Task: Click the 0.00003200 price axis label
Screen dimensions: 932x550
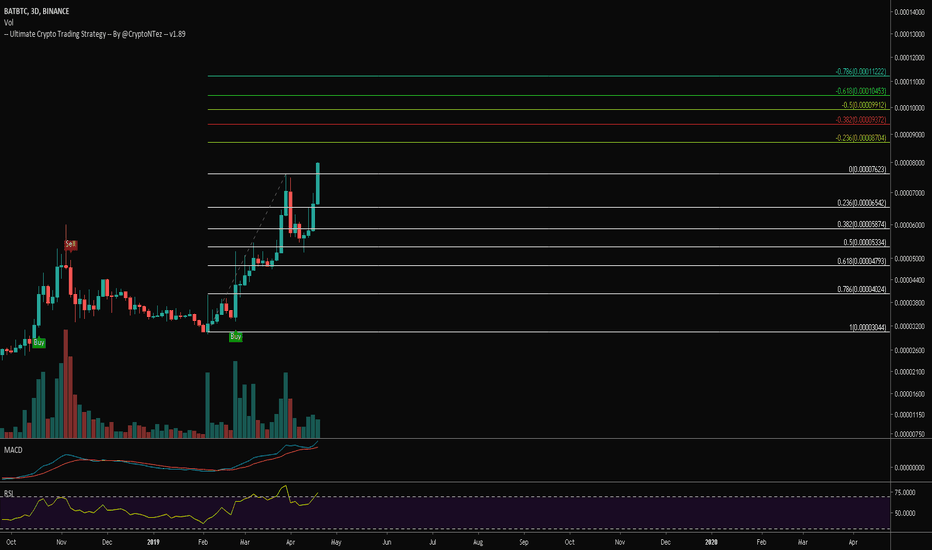Action: pos(909,326)
